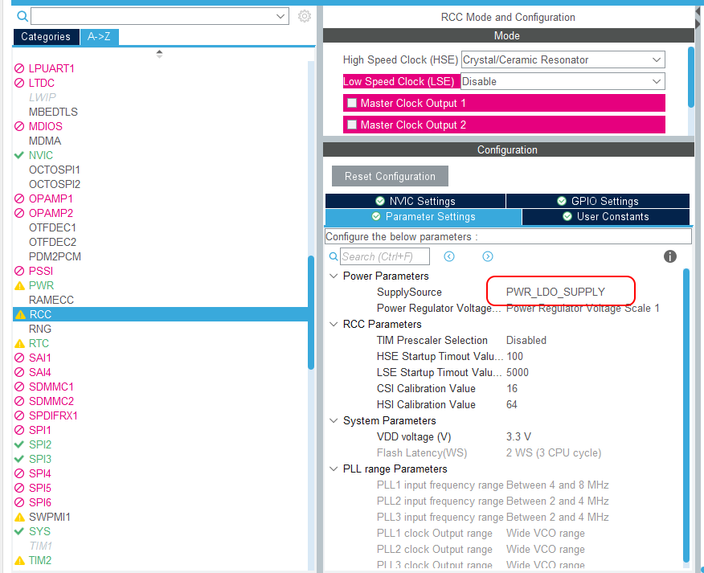Click the sort arrows above the peripheral list
Screen dimensions: 704x573
(159, 54)
